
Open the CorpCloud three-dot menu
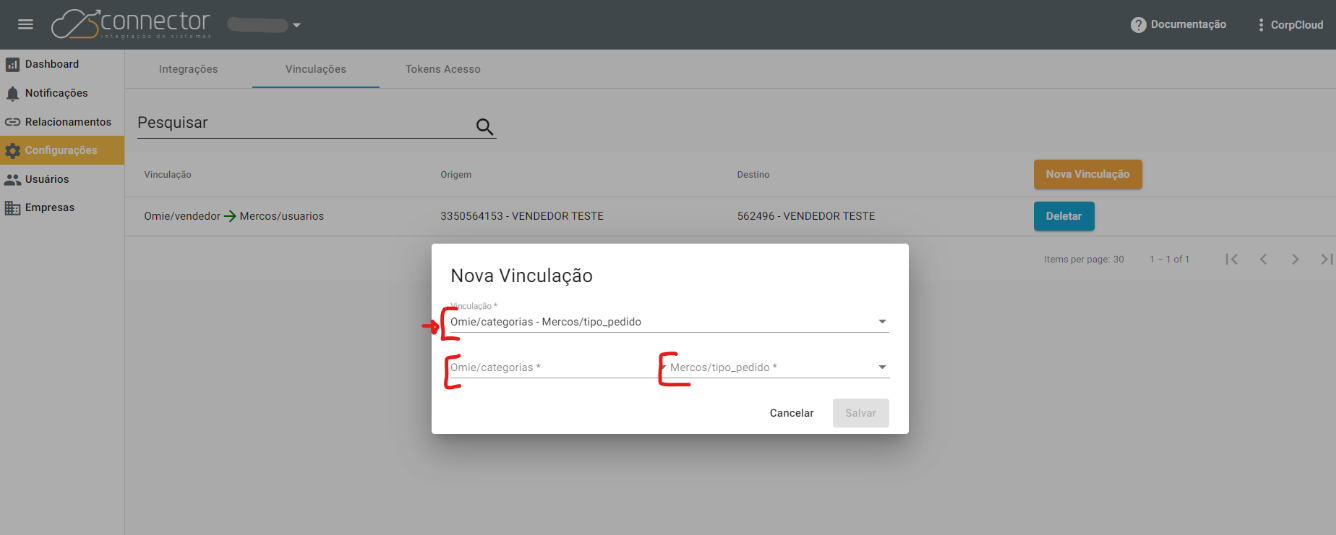click(1260, 25)
